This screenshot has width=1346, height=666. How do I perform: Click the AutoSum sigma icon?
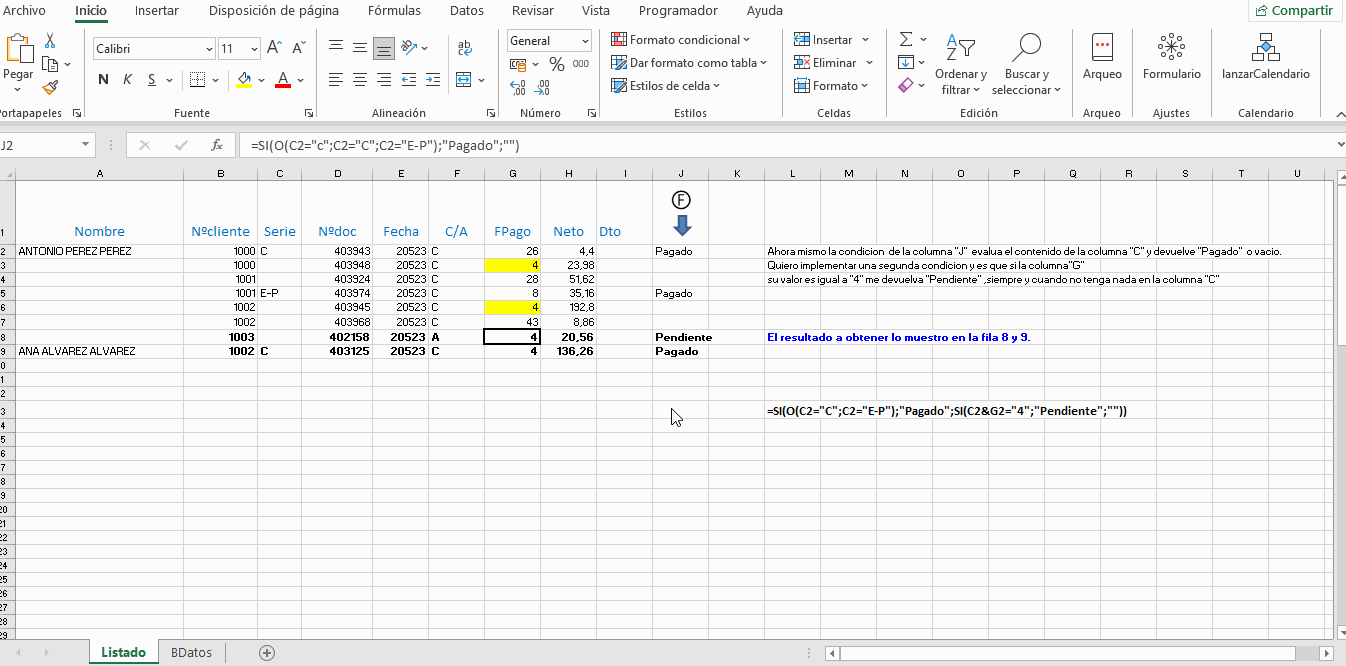pos(906,40)
